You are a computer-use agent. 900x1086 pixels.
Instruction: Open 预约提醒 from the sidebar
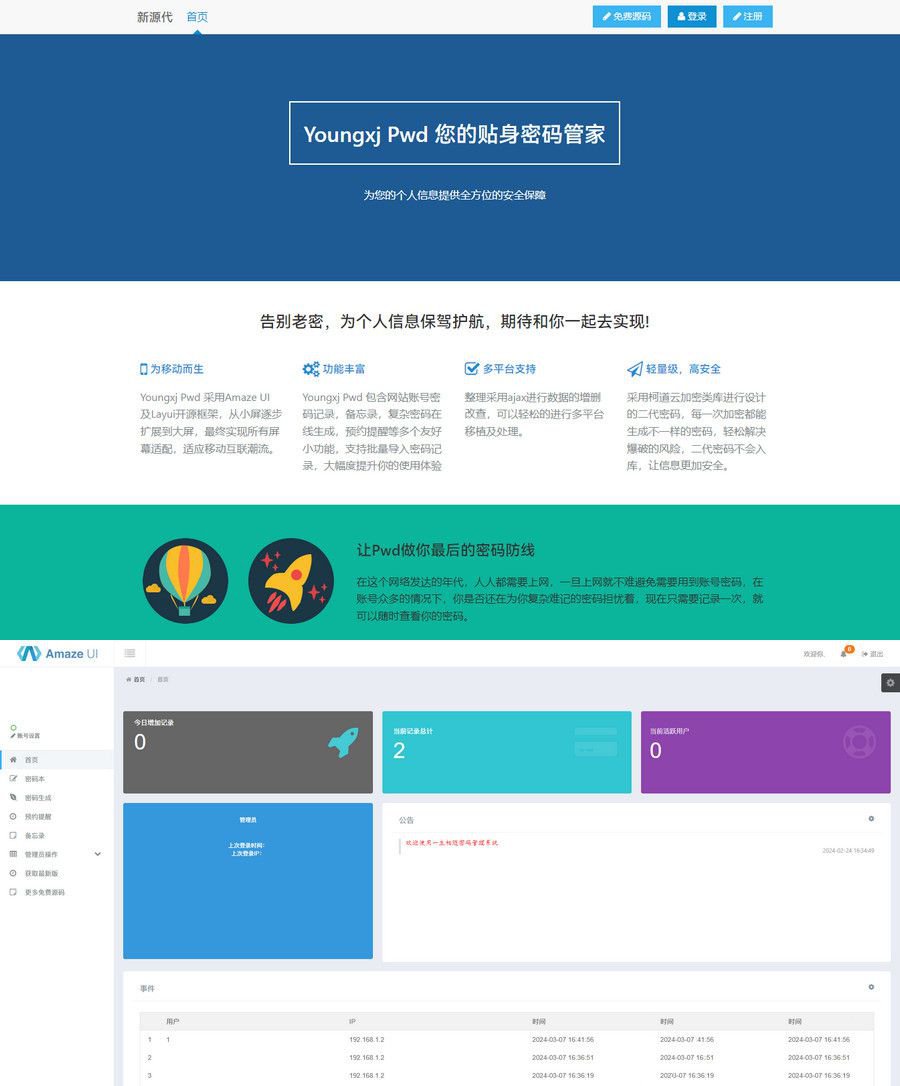[x=37, y=816]
